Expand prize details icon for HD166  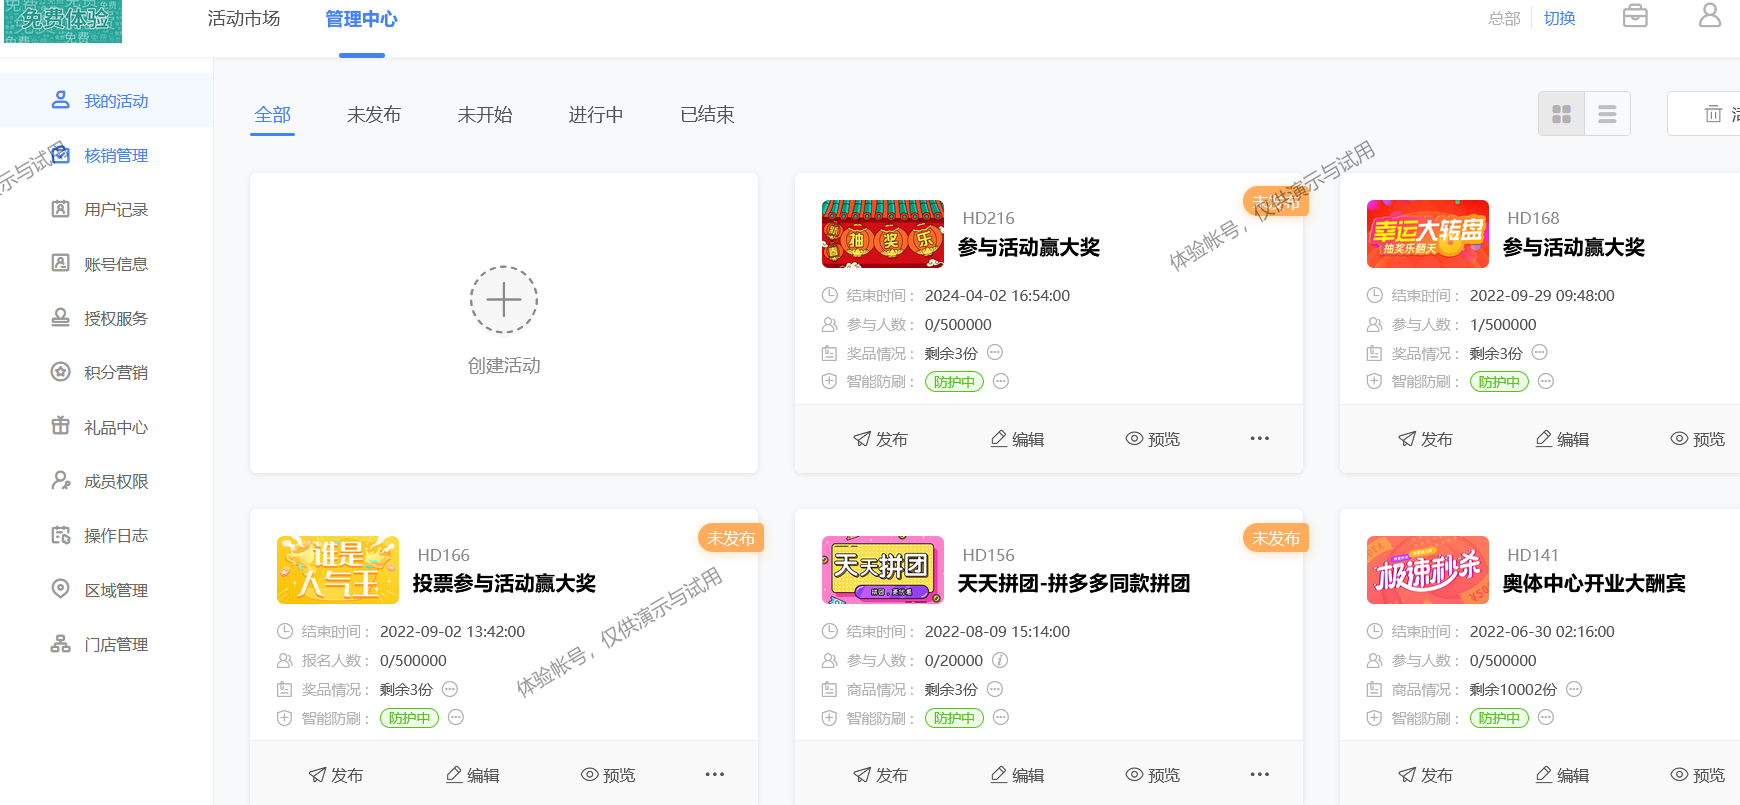pyautogui.click(x=450, y=689)
